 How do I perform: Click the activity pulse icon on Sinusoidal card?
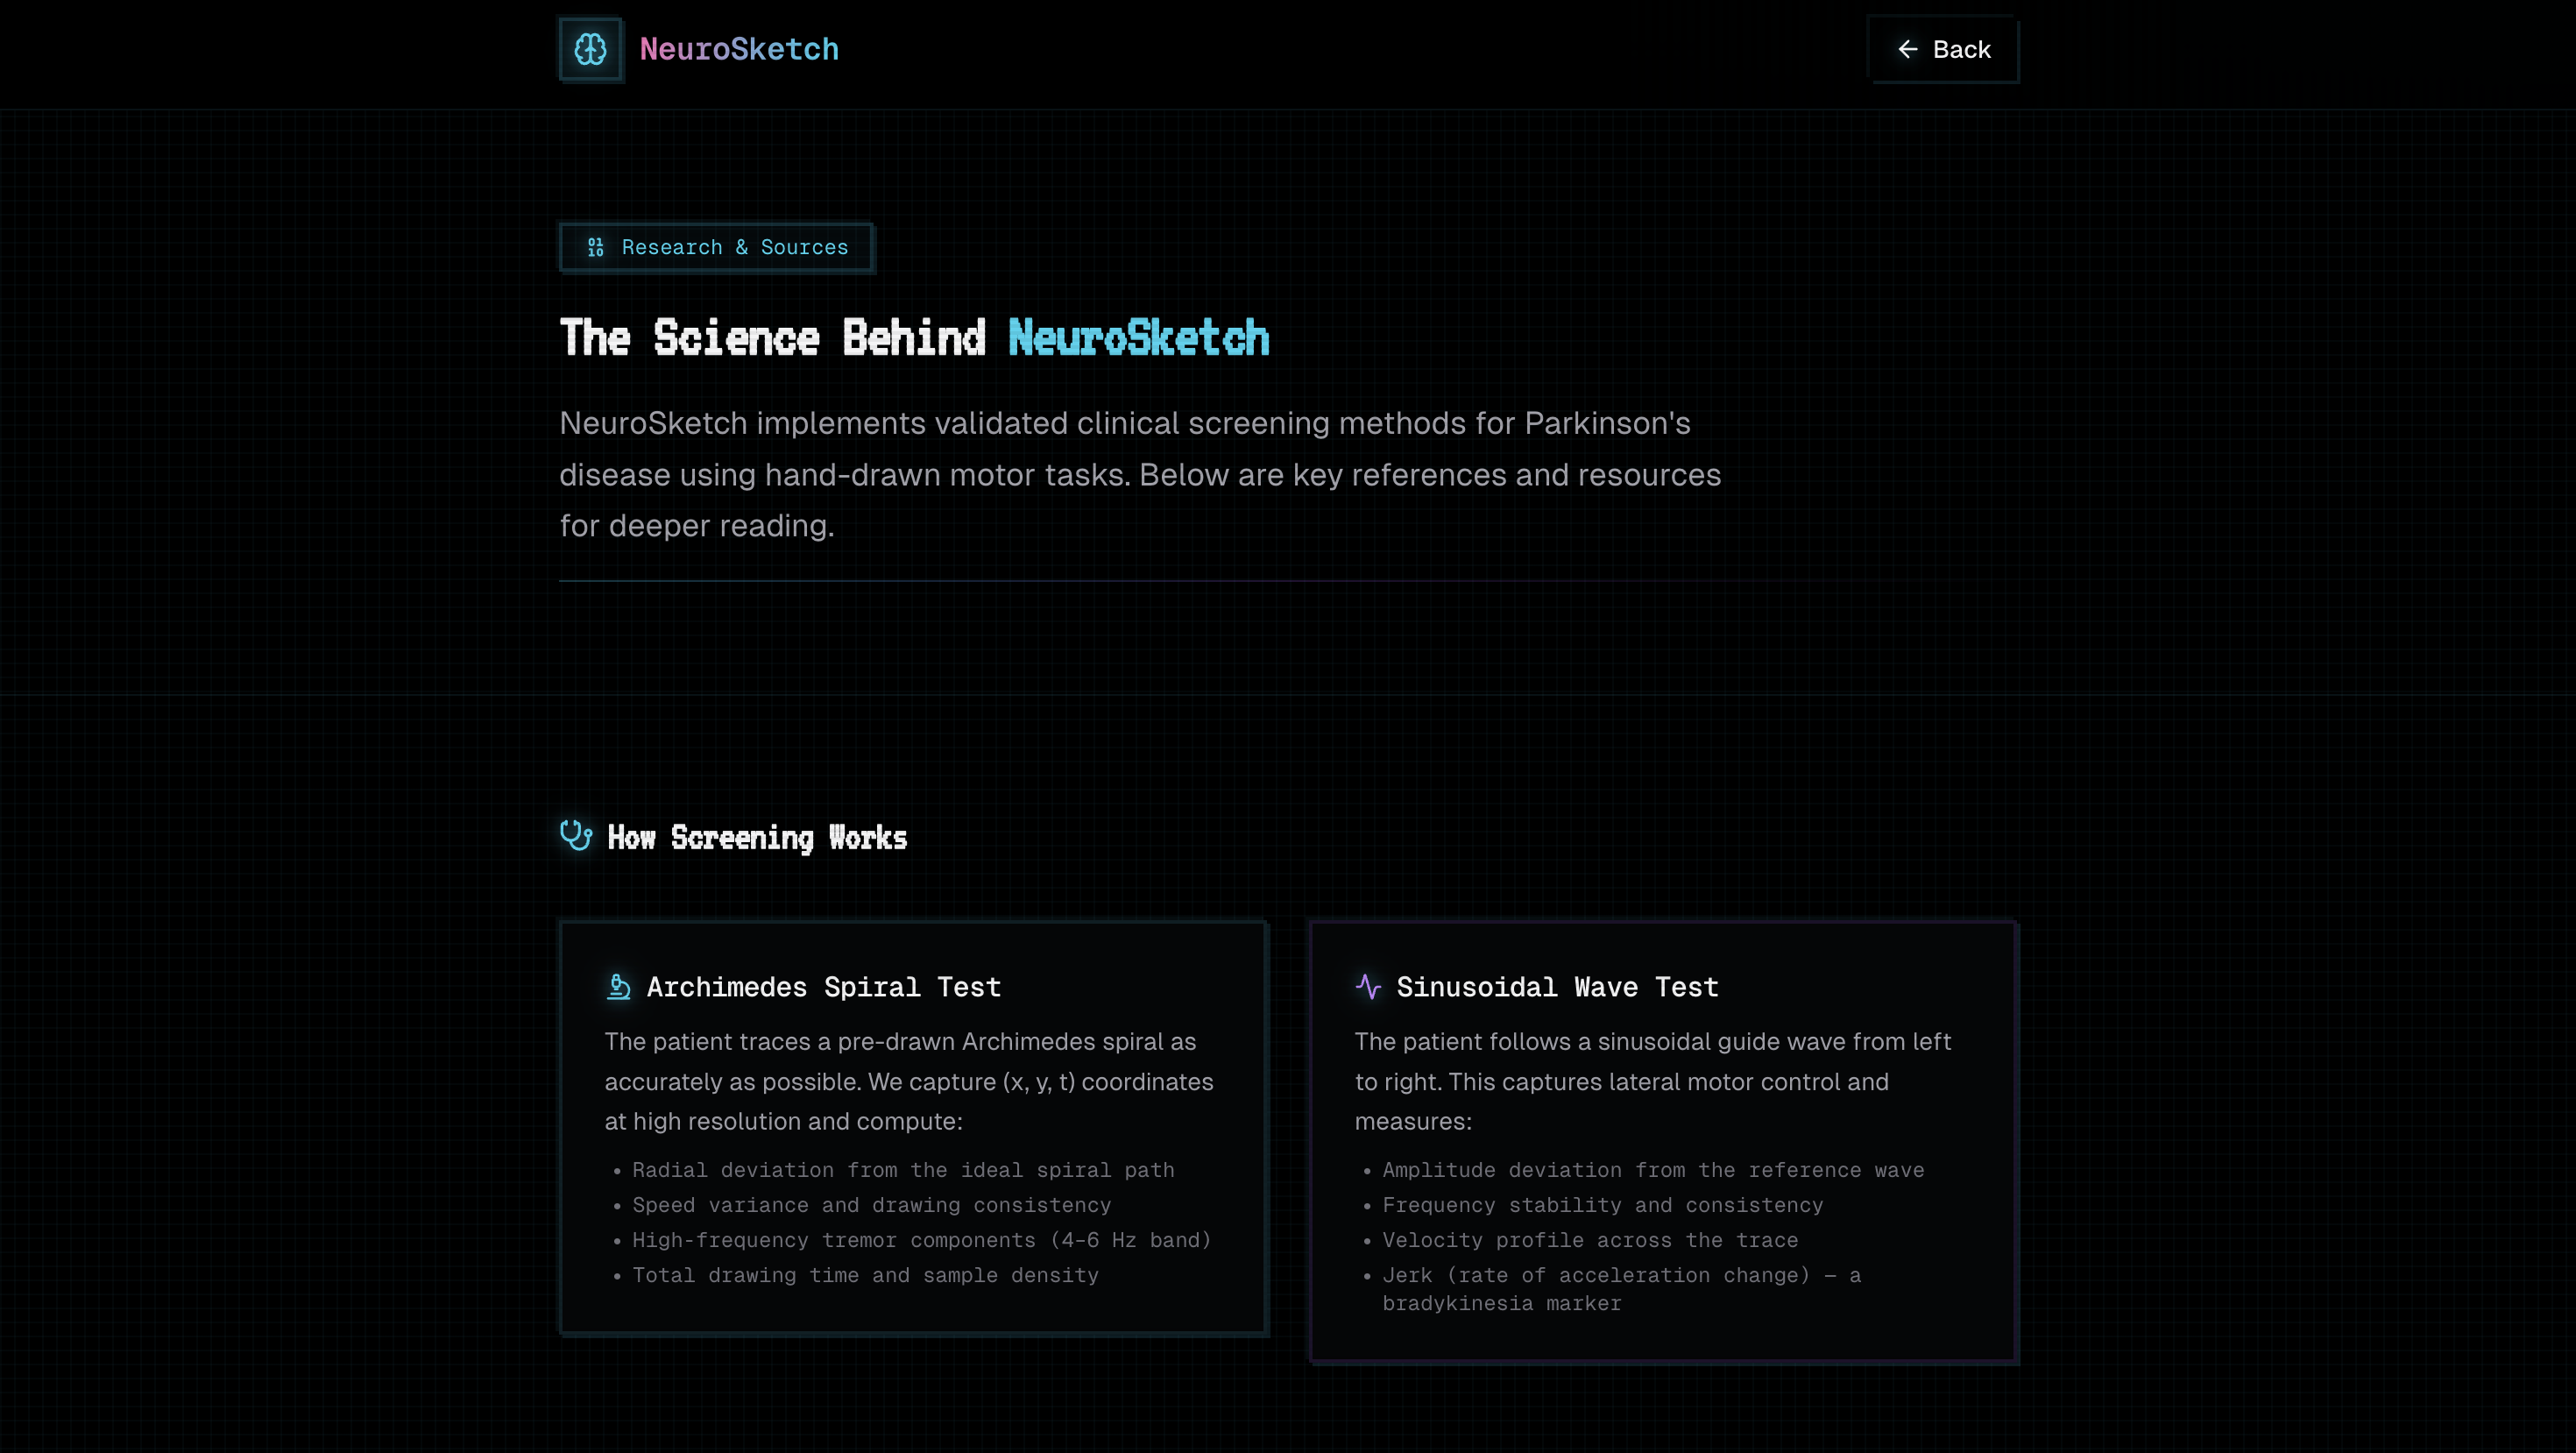pos(1368,987)
